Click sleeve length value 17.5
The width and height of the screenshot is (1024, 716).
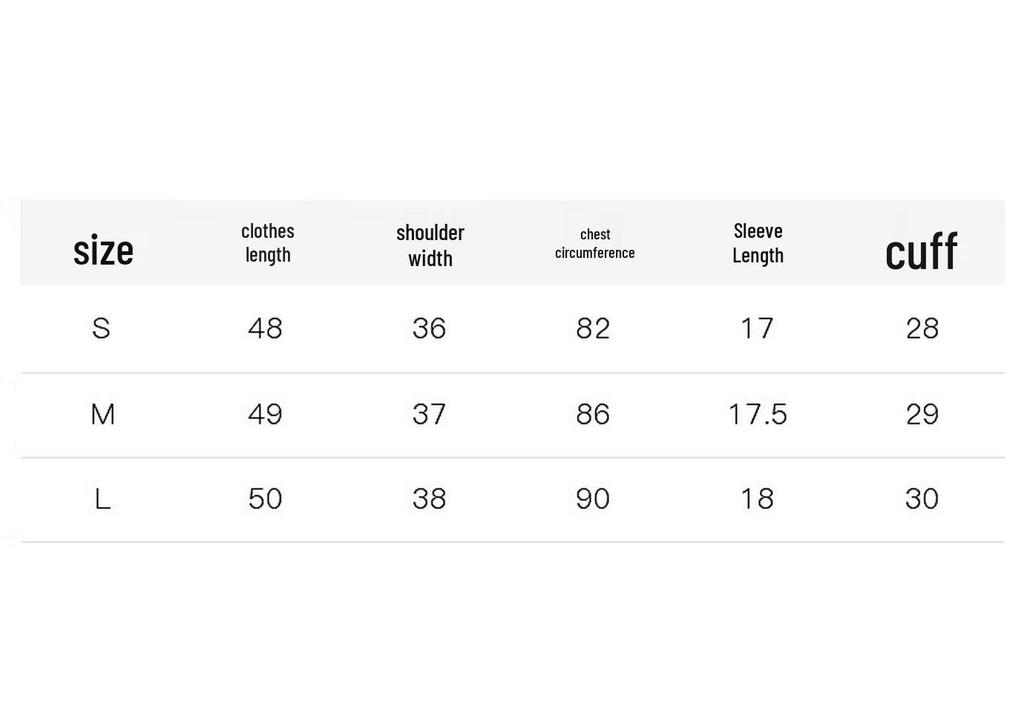pos(758,414)
